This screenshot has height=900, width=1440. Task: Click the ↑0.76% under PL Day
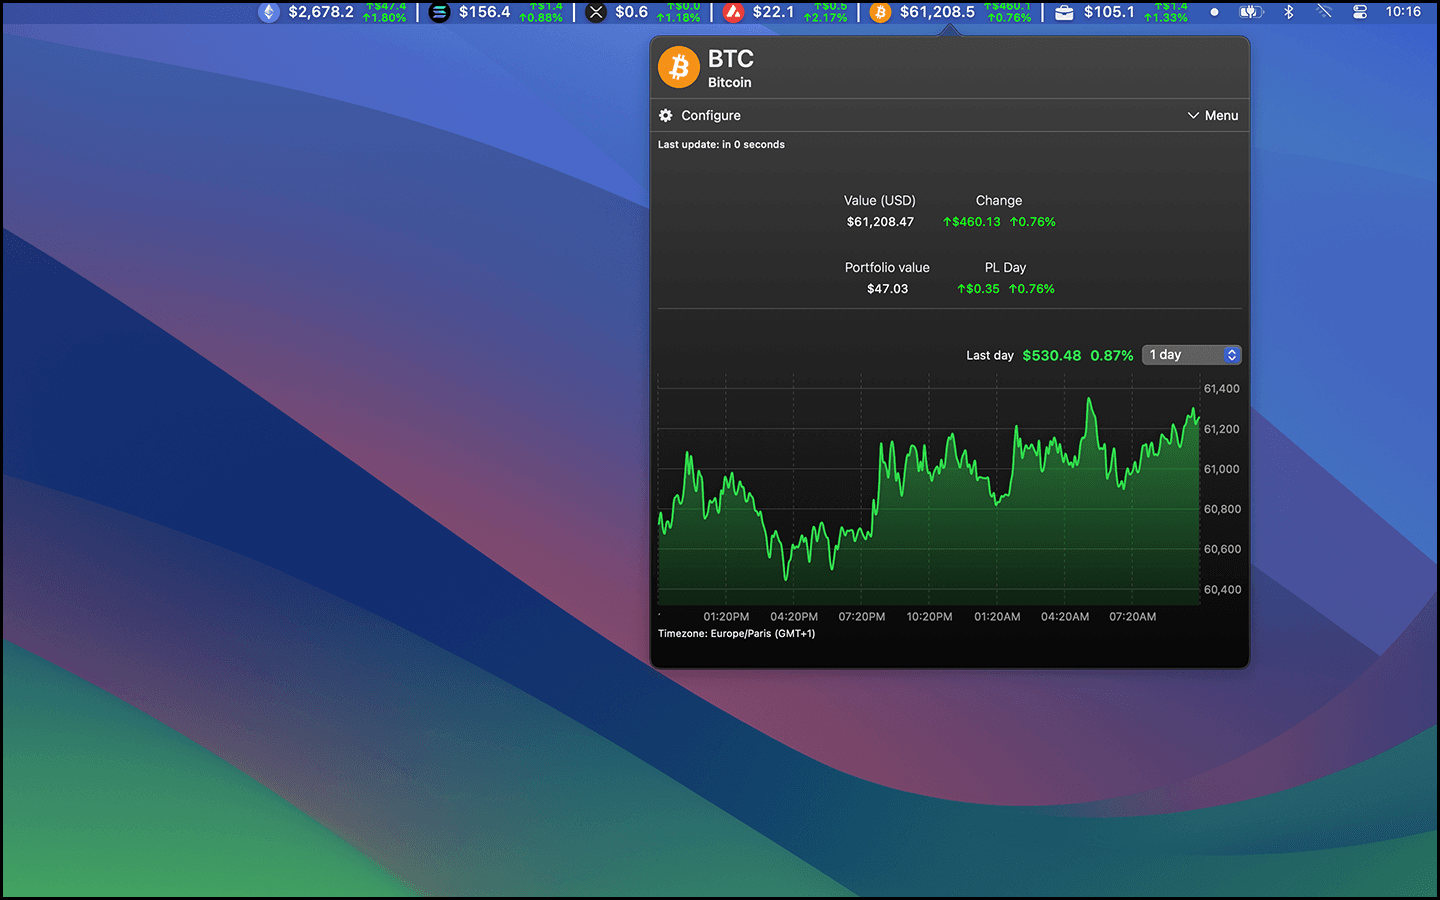pos(1032,289)
